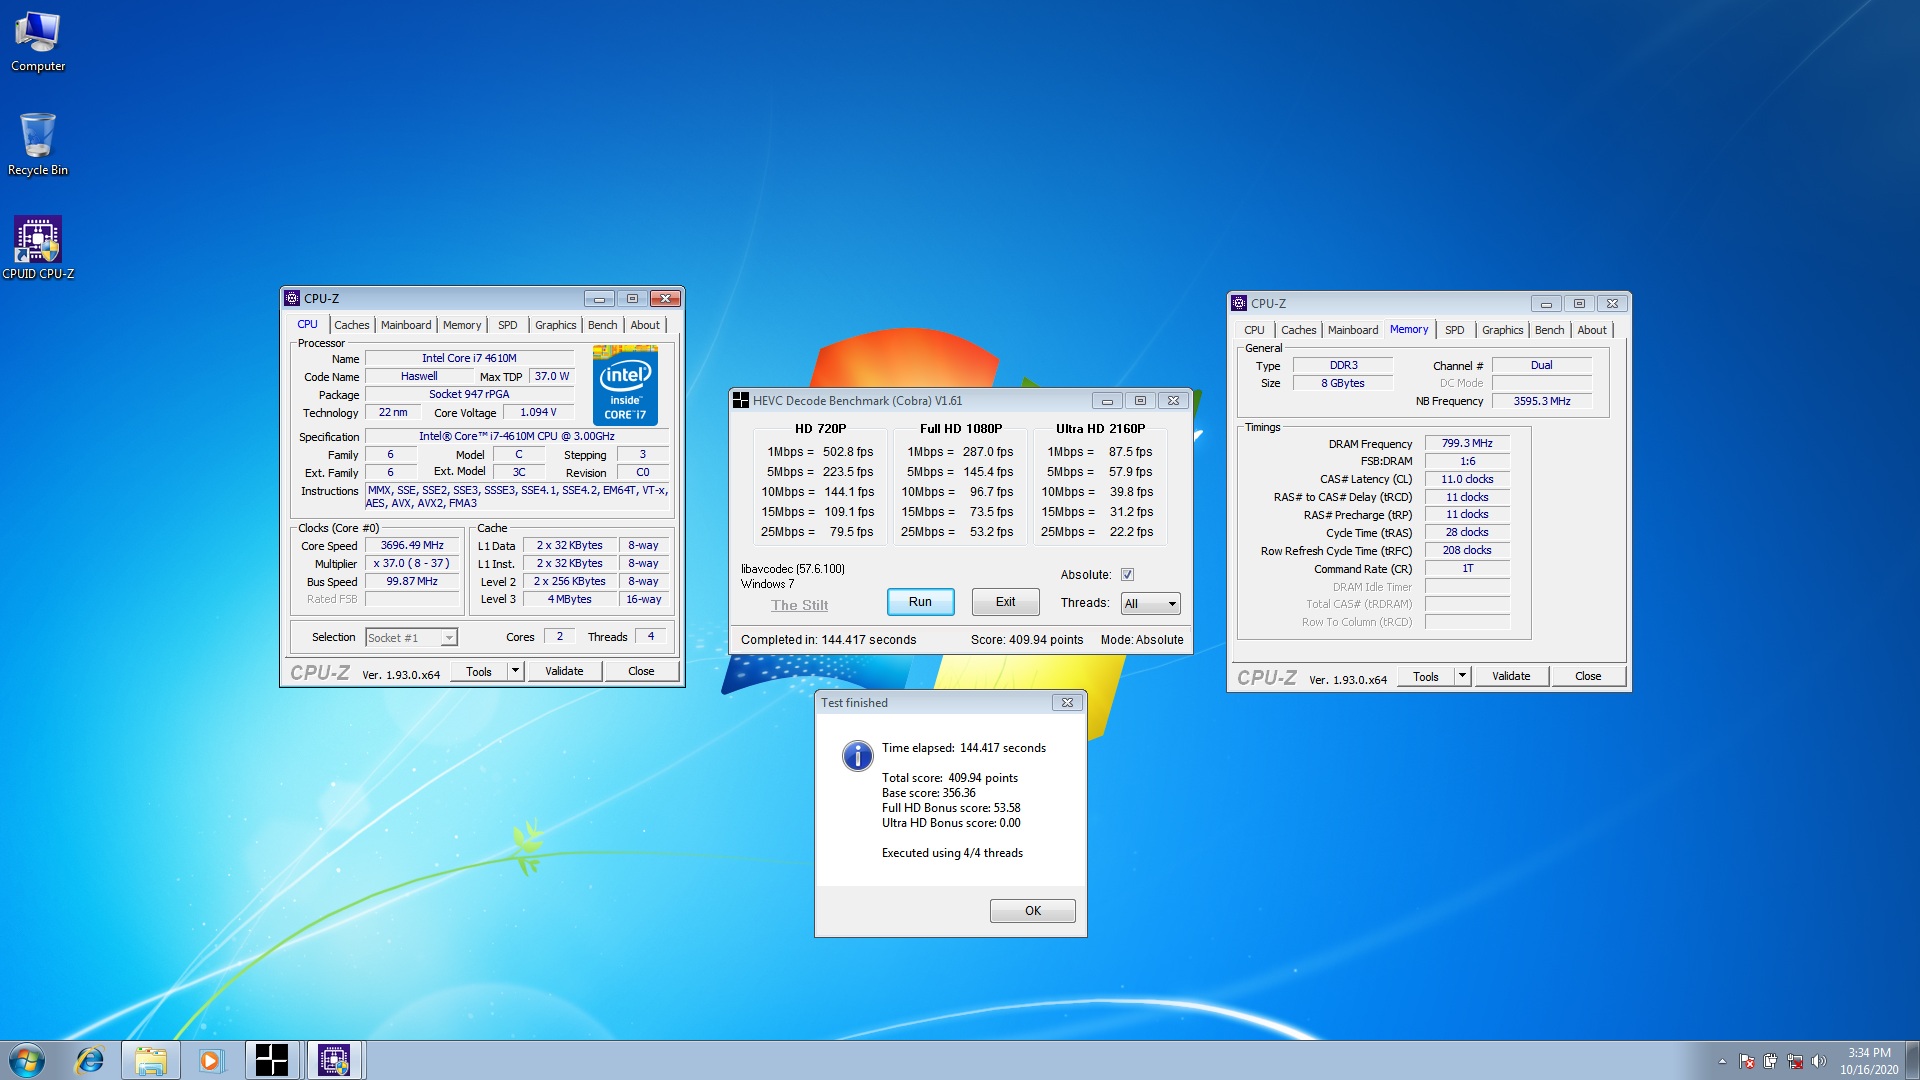Open the Threads dropdown set to All
This screenshot has height=1080, width=1920.
(1151, 604)
